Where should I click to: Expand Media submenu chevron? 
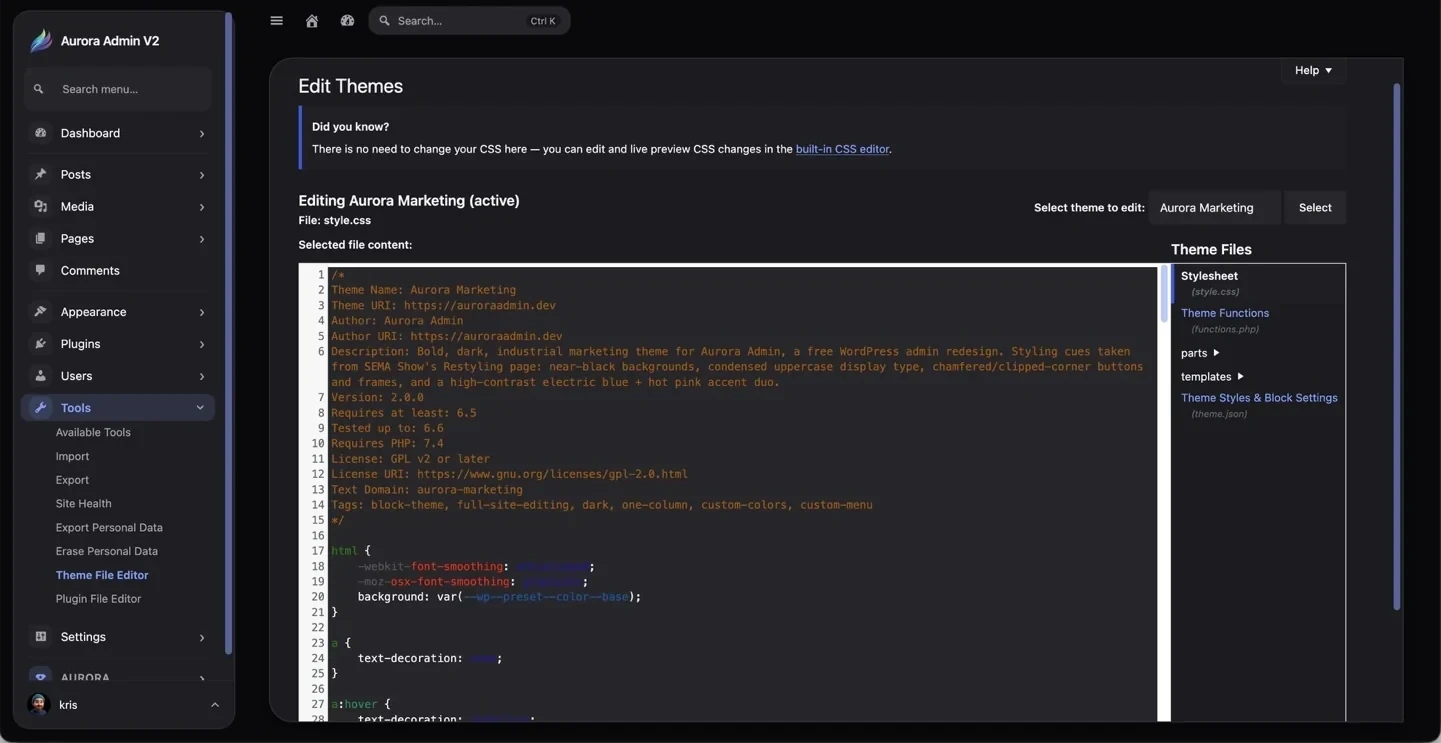tap(202, 207)
